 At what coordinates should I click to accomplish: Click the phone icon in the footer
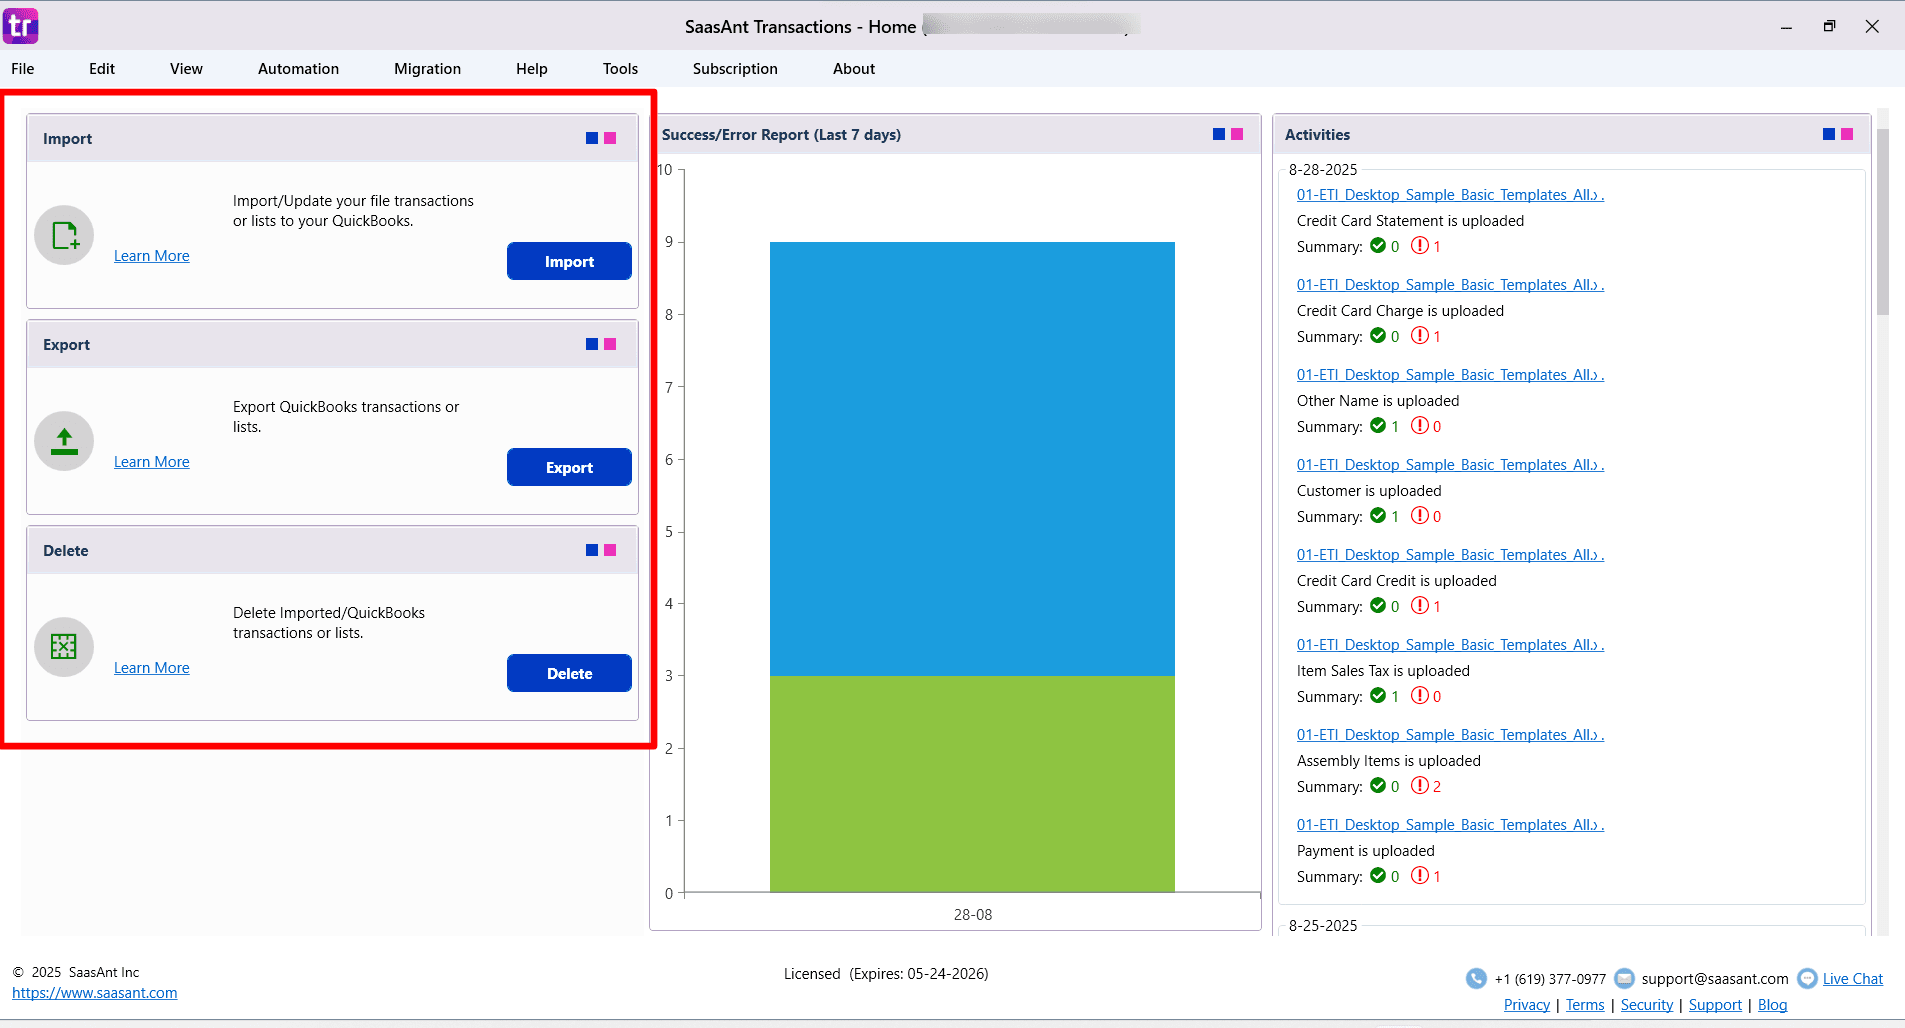tap(1476, 978)
